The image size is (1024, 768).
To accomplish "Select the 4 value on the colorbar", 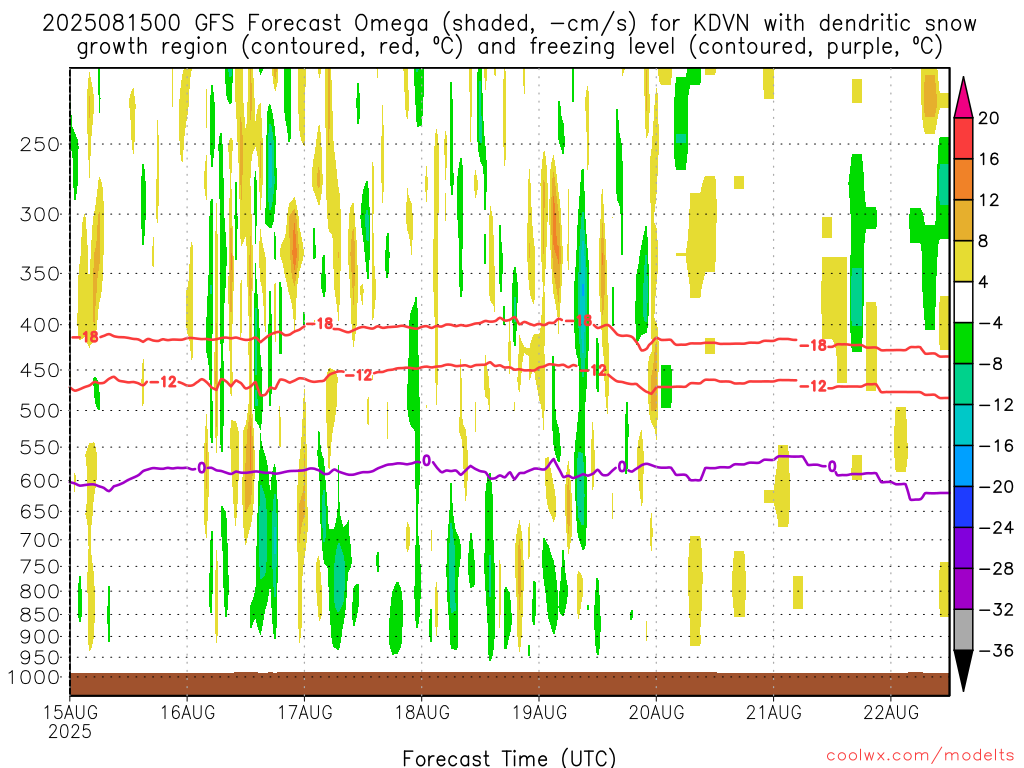I will [984, 282].
